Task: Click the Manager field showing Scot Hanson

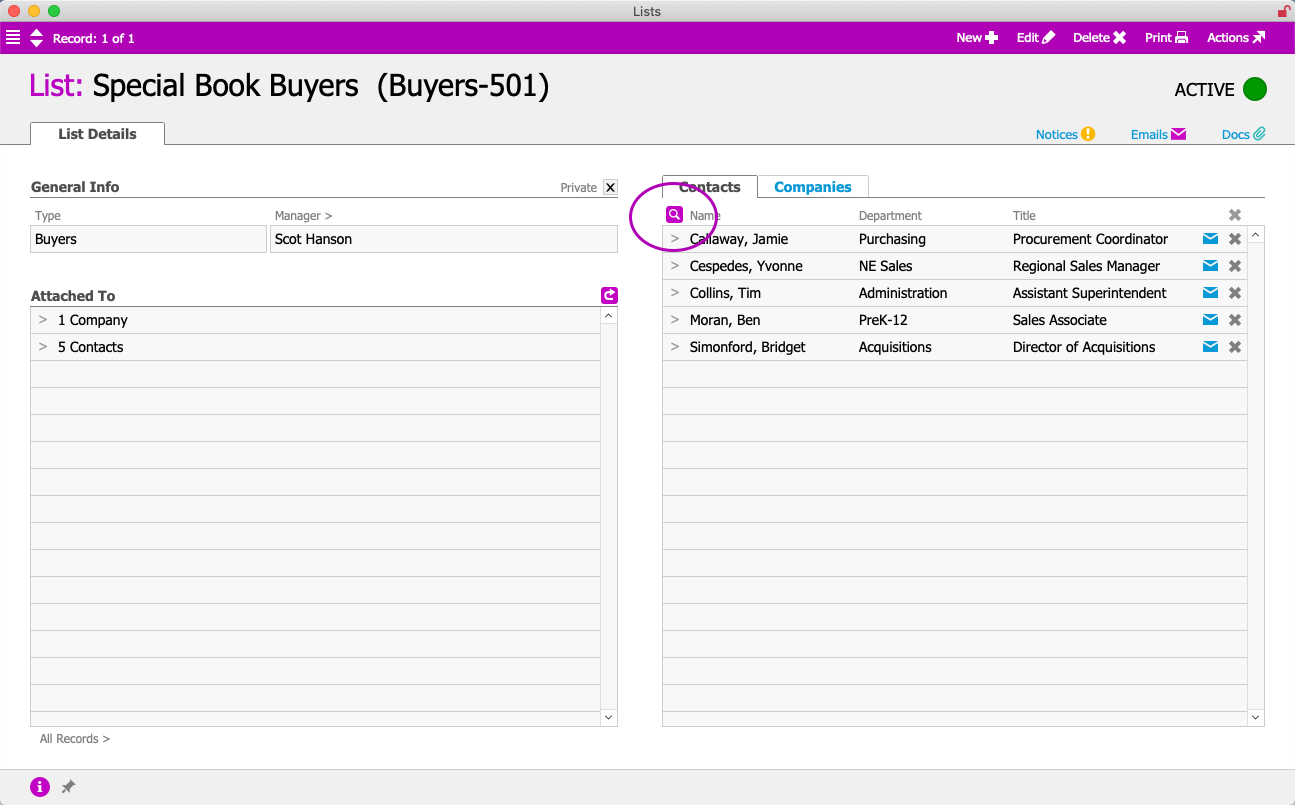Action: pyautogui.click(x=444, y=239)
